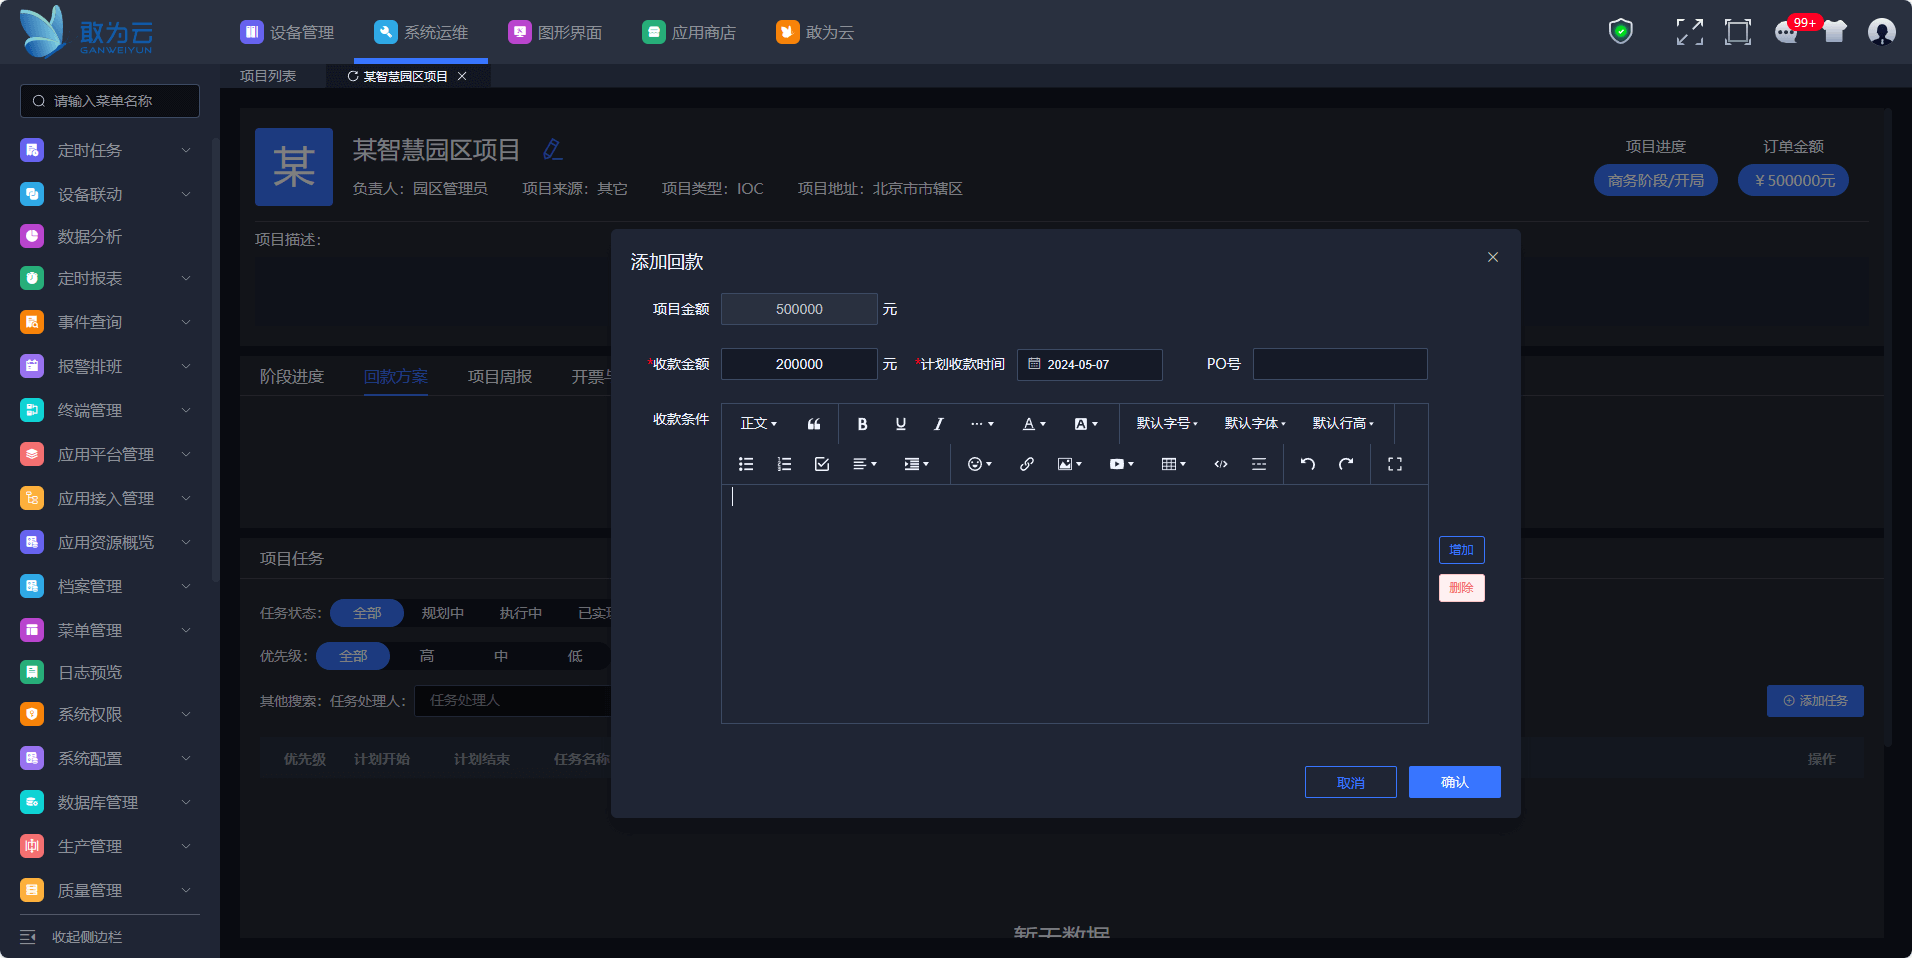This screenshot has width=1912, height=958.
Task: Insert a blockquote in the editor
Action: [814, 424]
